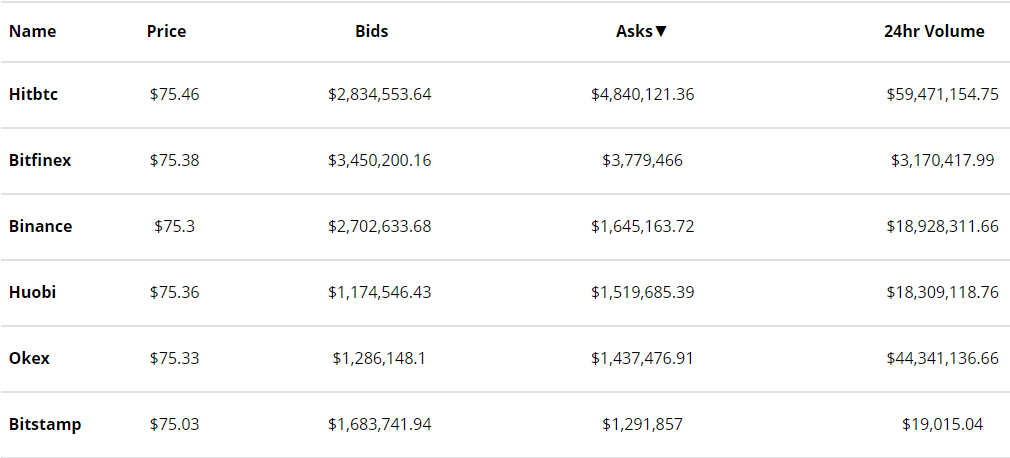Open the Bitfinex exchange row
1010x458 pixels.
40,160
